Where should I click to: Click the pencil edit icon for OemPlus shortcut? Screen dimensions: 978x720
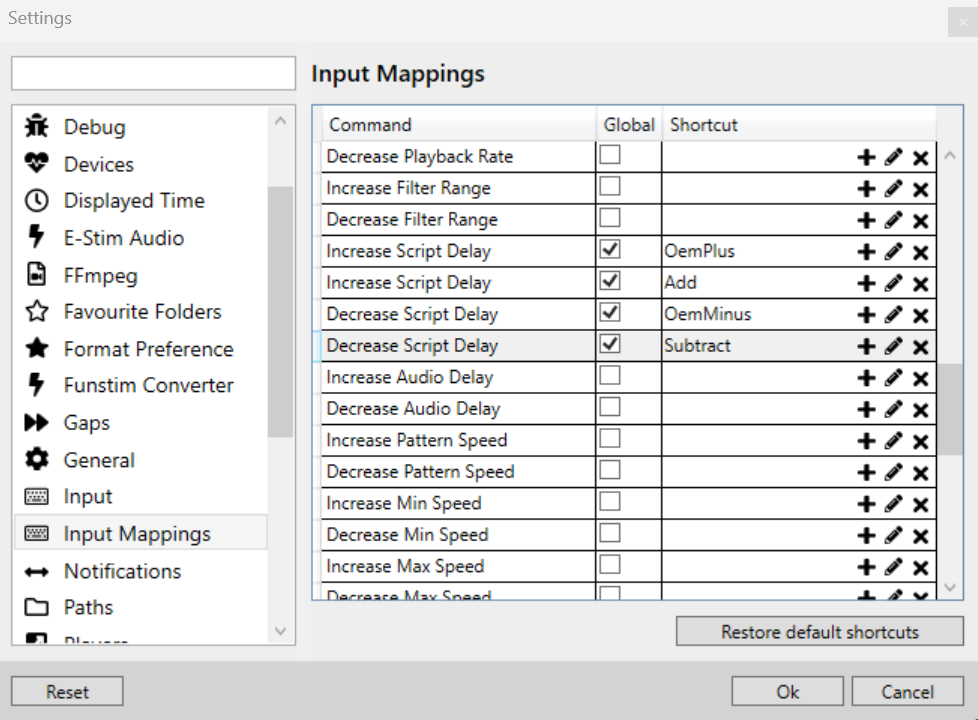894,252
